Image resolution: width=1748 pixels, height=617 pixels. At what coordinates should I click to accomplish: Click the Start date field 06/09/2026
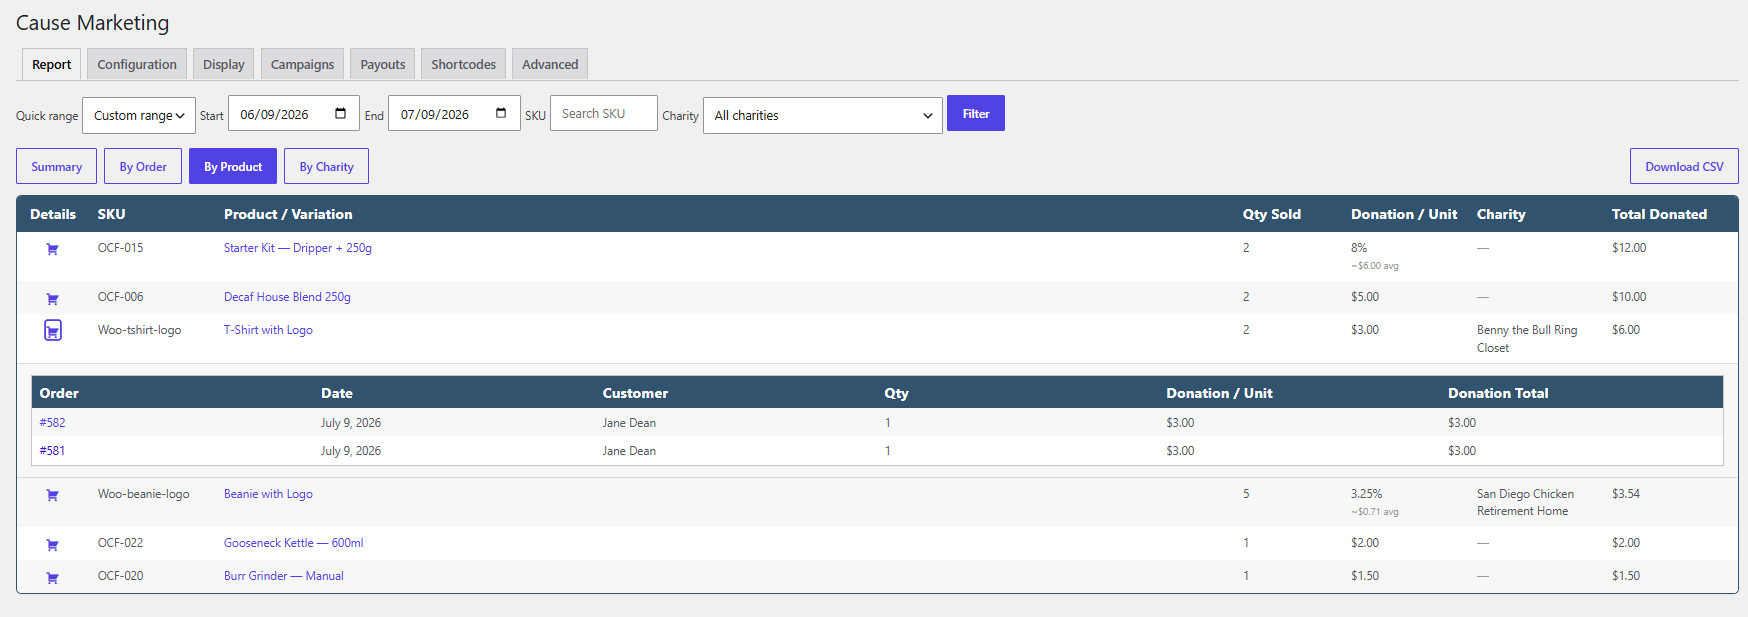(x=294, y=113)
